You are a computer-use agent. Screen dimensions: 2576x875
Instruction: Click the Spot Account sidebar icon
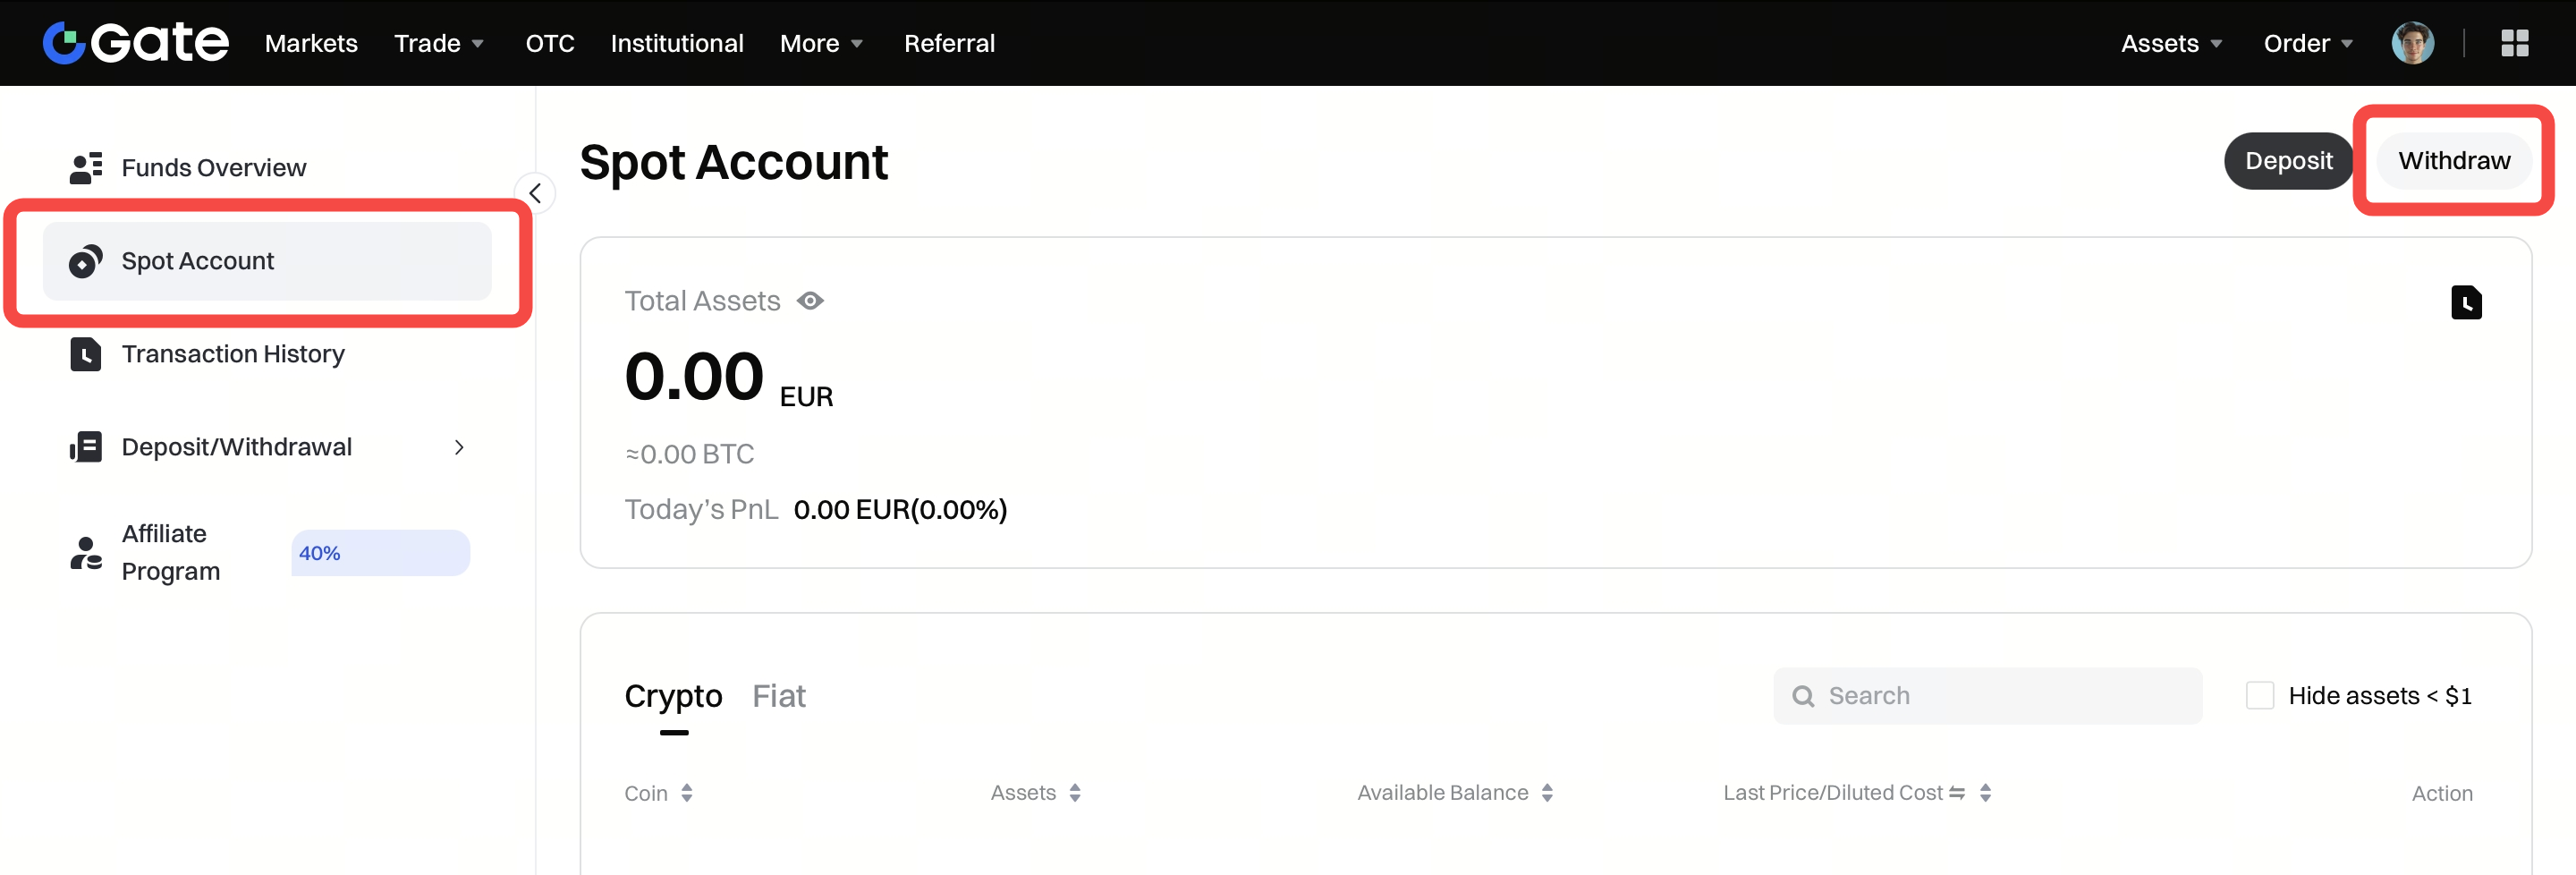pos(86,261)
